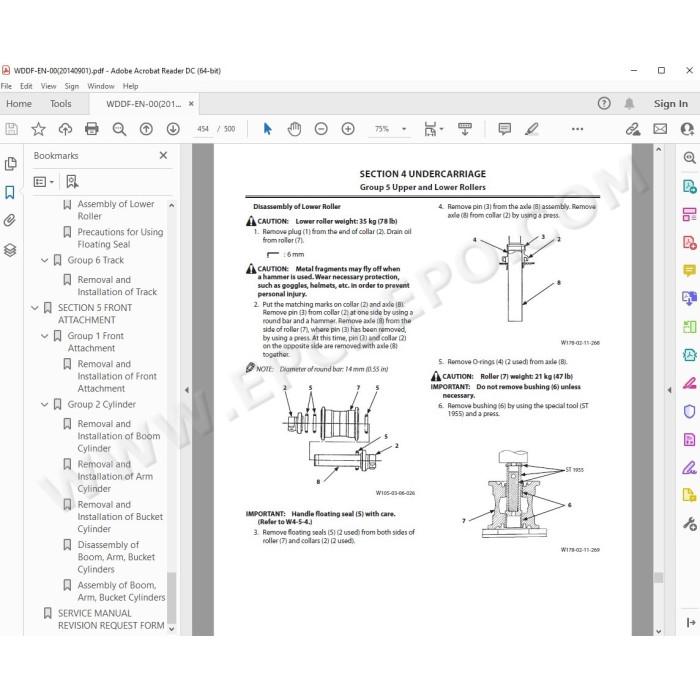The height and width of the screenshot is (700, 700).
Task: Toggle the Bookmarks panel icon
Action: pyautogui.click(x=10, y=192)
